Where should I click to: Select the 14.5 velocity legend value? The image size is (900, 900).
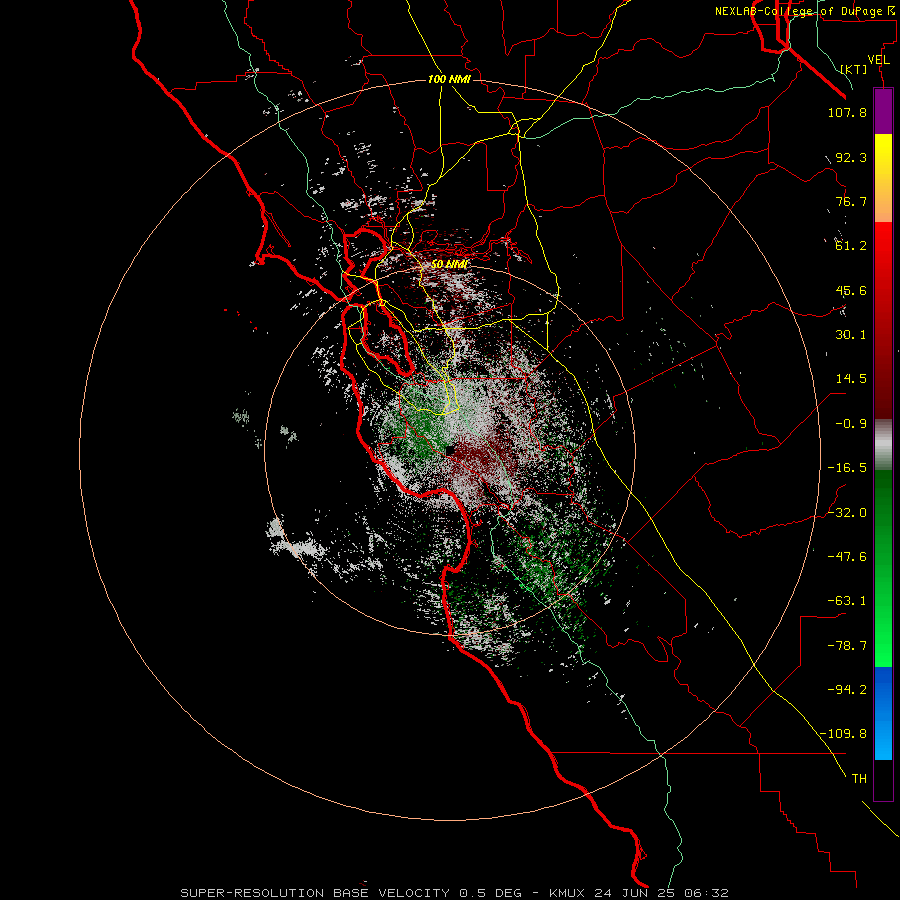click(x=851, y=379)
